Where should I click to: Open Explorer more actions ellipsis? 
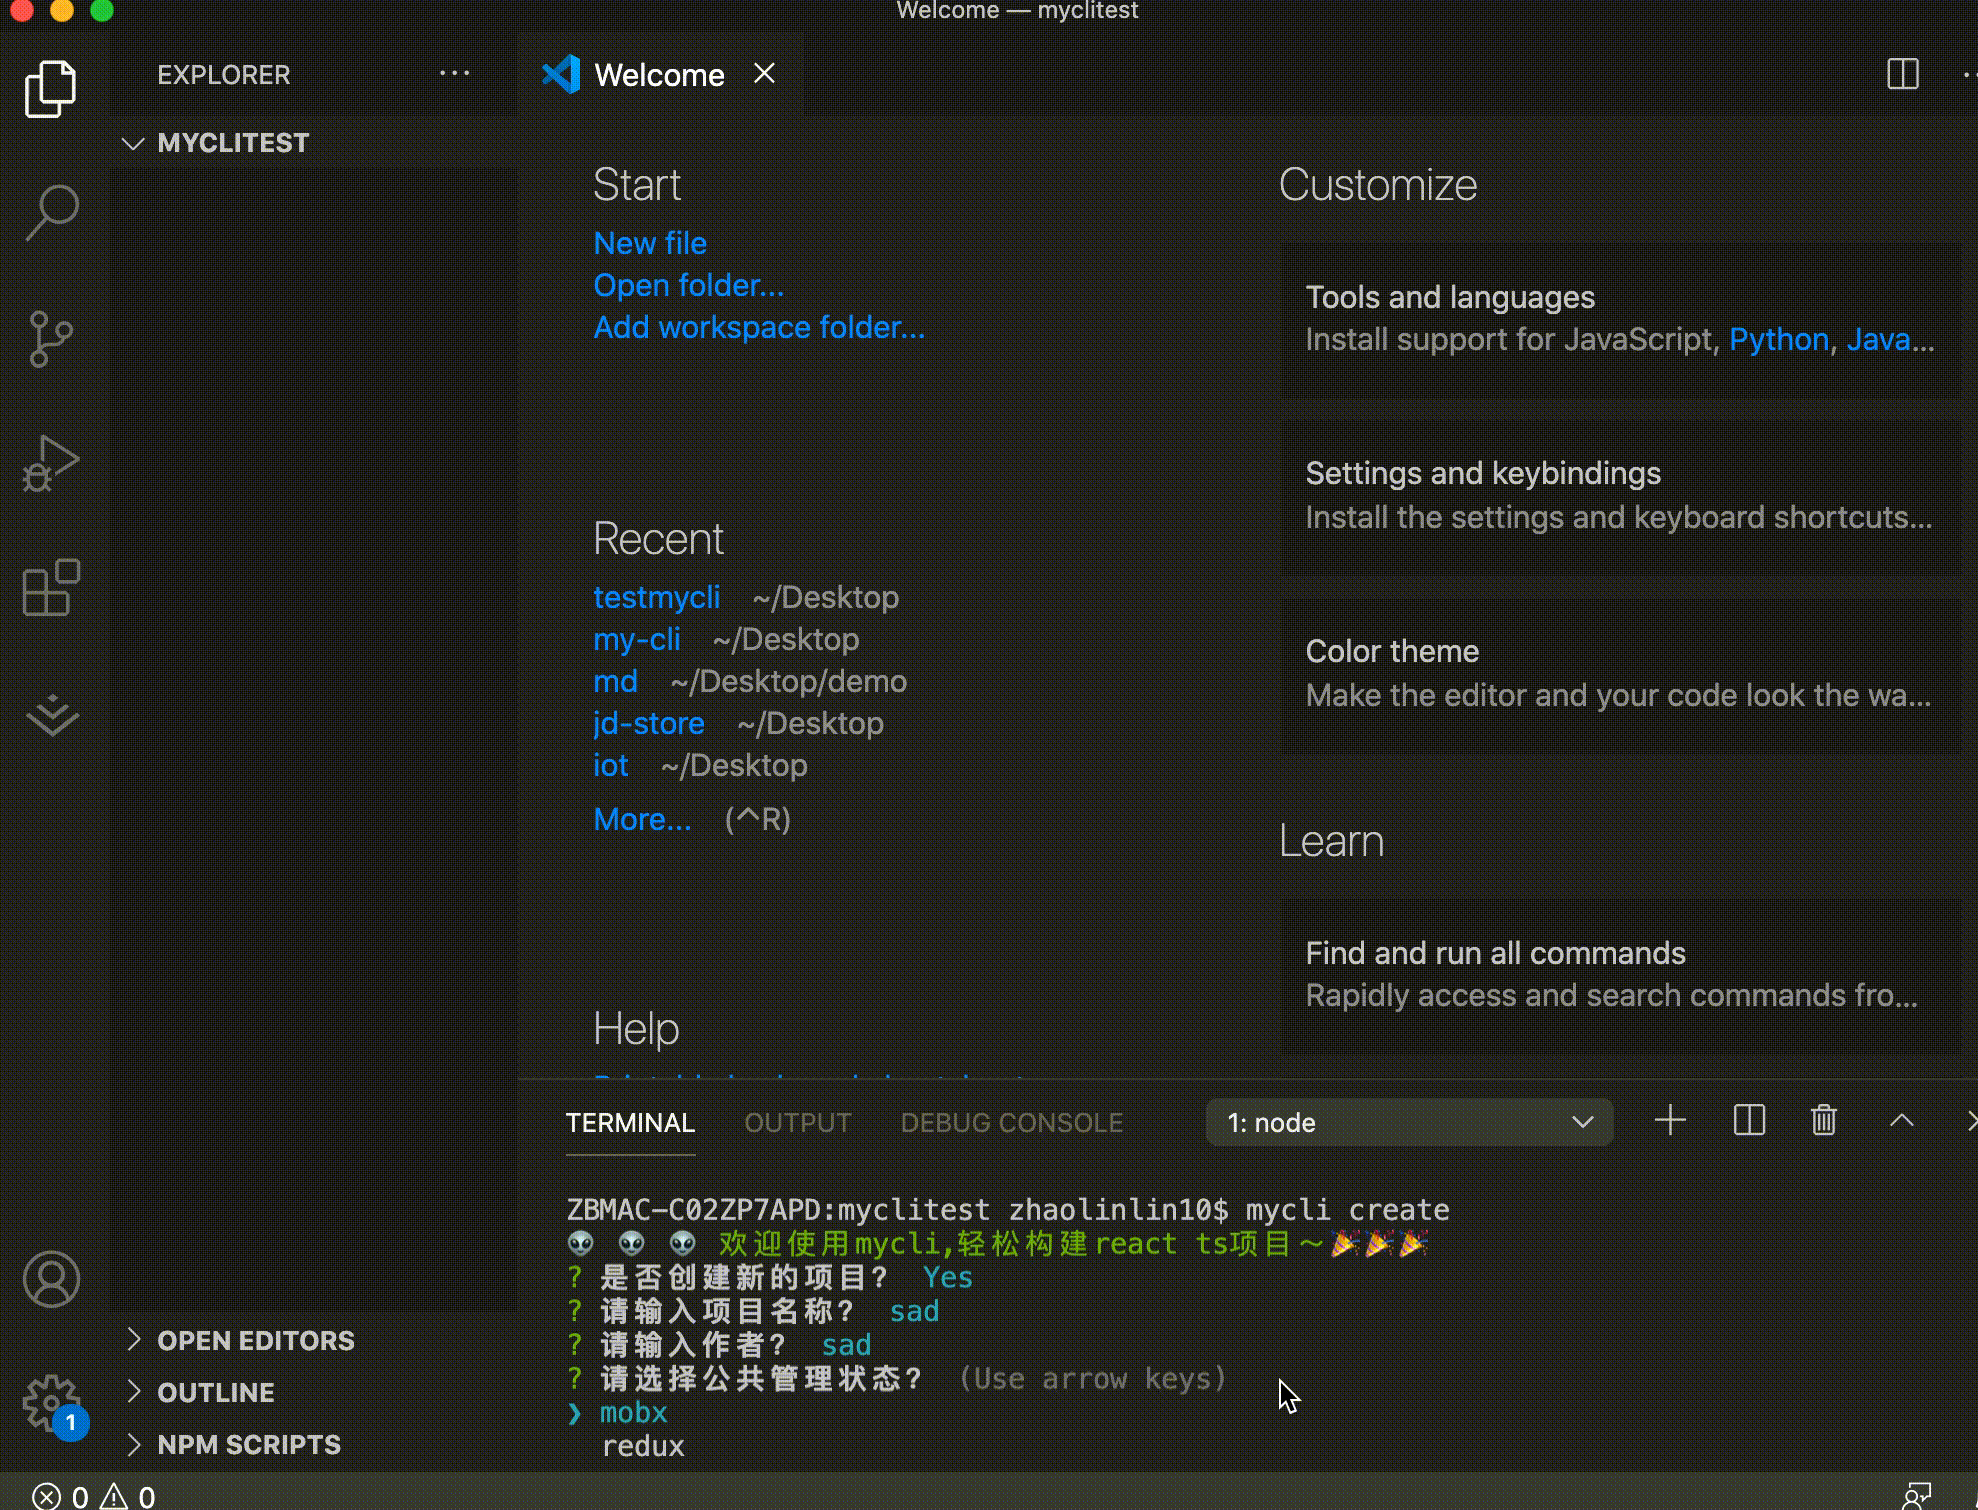click(454, 74)
